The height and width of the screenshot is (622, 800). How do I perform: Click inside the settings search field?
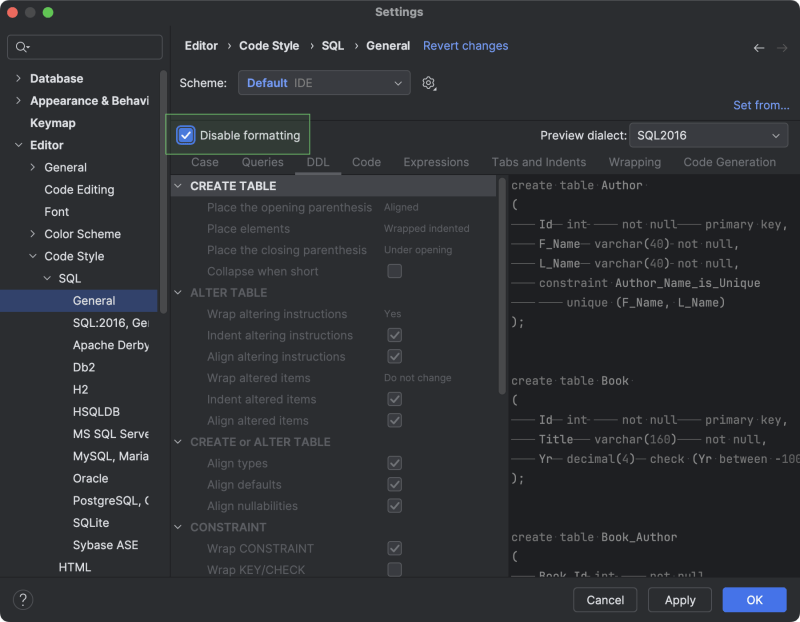point(84,47)
